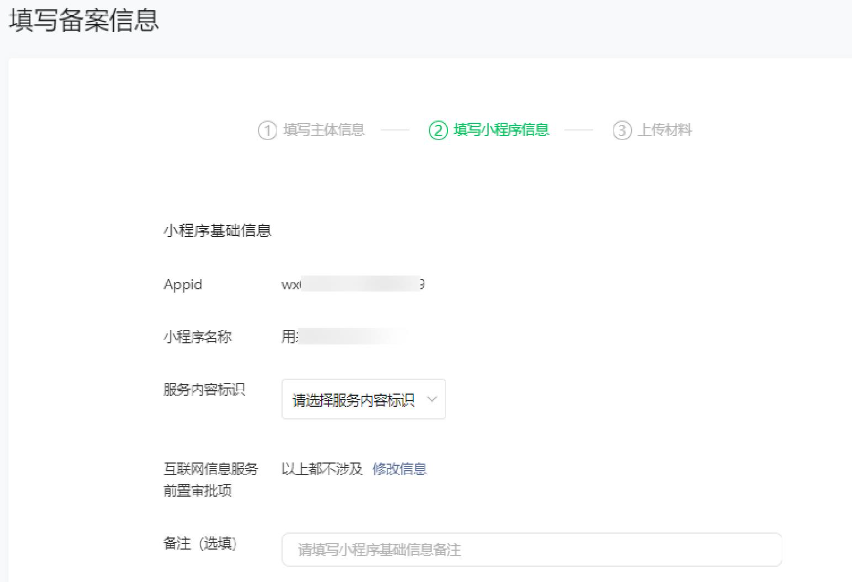Image resolution: width=852 pixels, height=582 pixels.
Task: Click the 小程序基础信息 section heading
Action: (217, 231)
